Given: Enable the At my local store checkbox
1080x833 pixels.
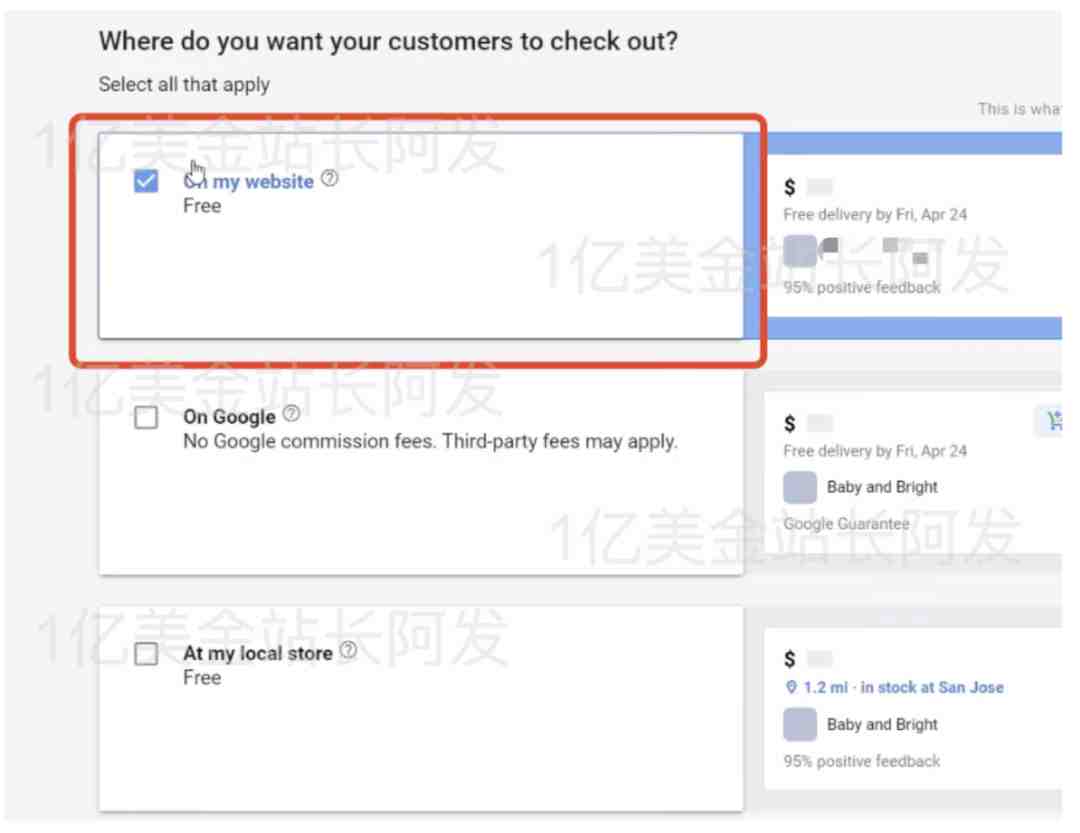Looking at the screenshot, I should click(x=146, y=653).
